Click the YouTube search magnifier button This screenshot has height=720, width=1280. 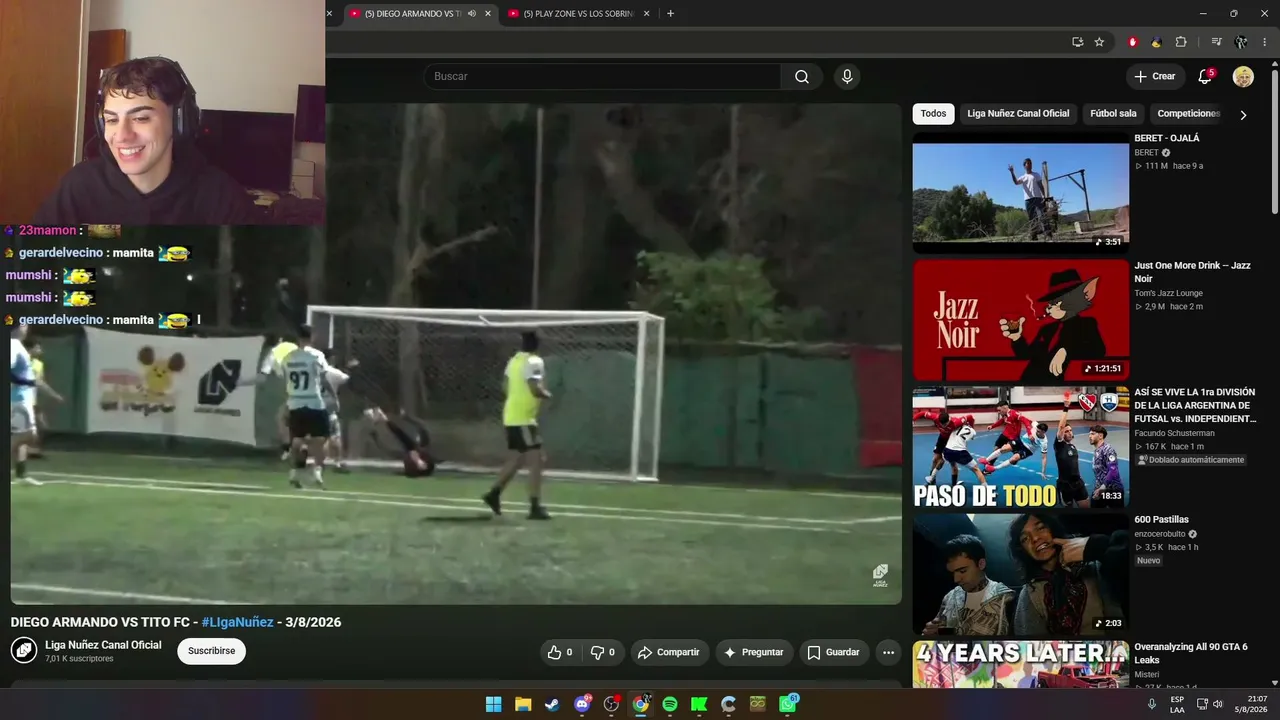(x=802, y=77)
